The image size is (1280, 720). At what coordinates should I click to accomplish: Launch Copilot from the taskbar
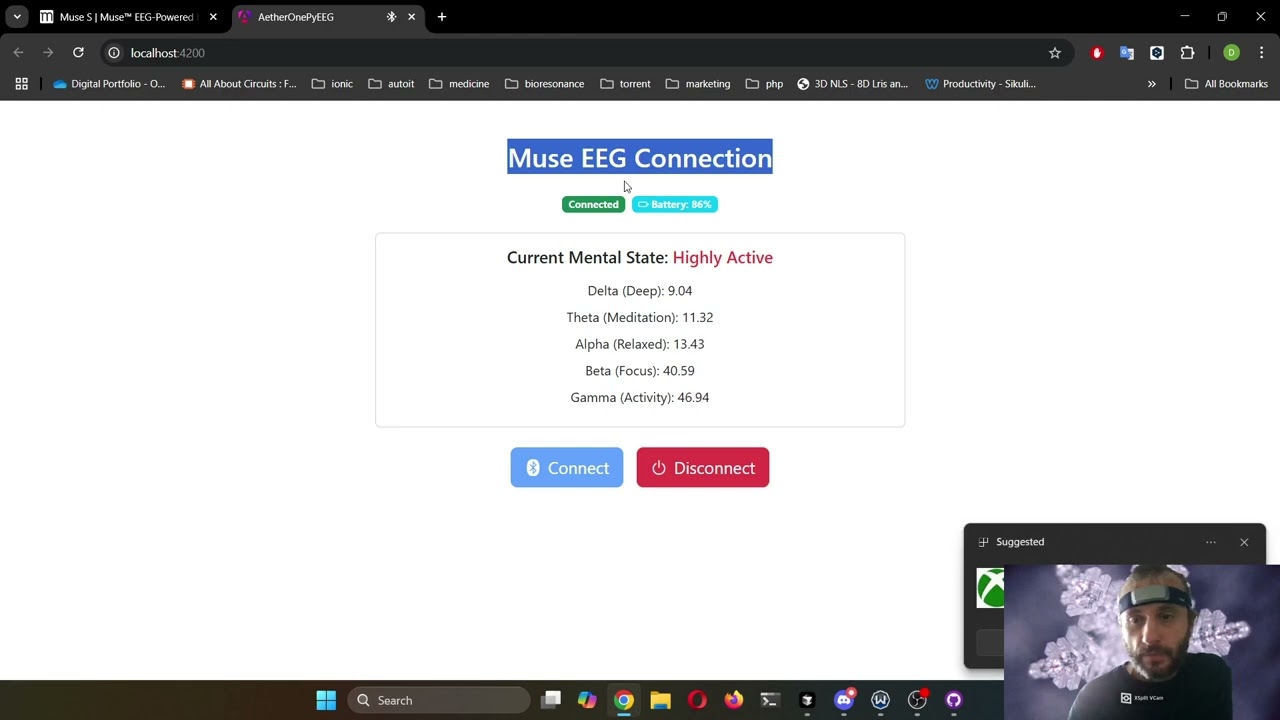click(587, 700)
